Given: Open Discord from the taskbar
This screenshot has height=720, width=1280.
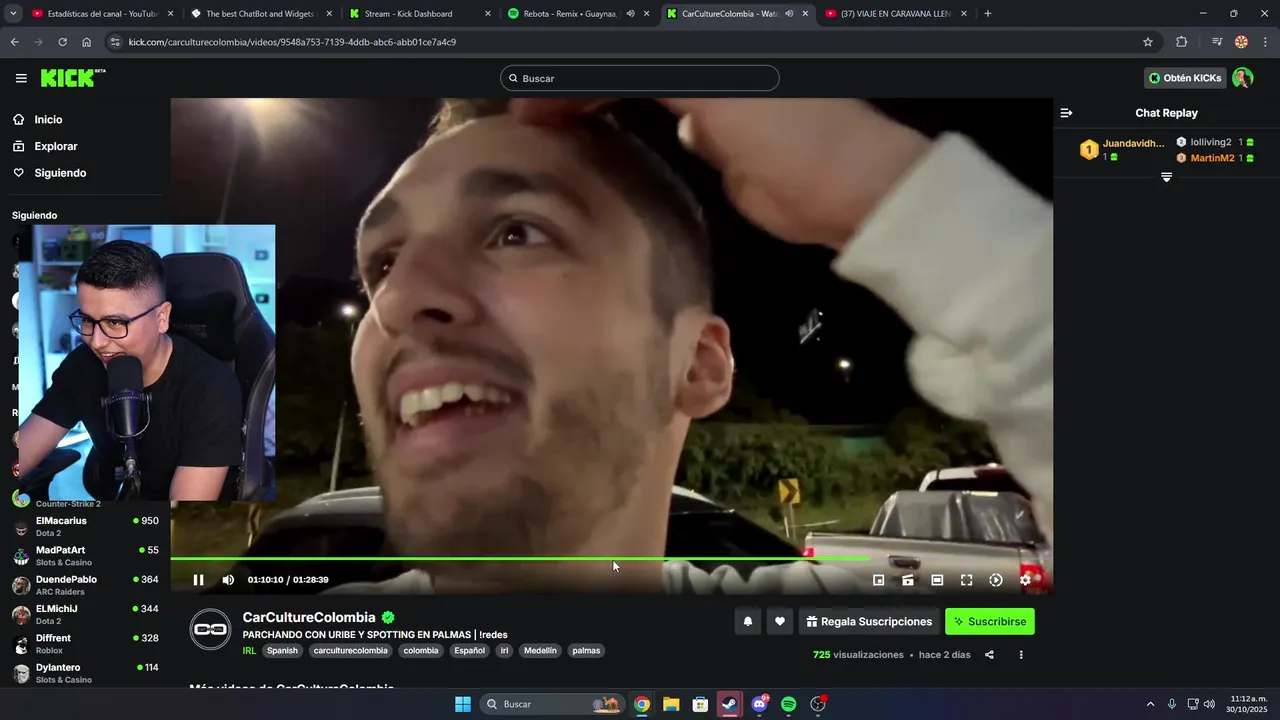Looking at the screenshot, I should tap(760, 704).
